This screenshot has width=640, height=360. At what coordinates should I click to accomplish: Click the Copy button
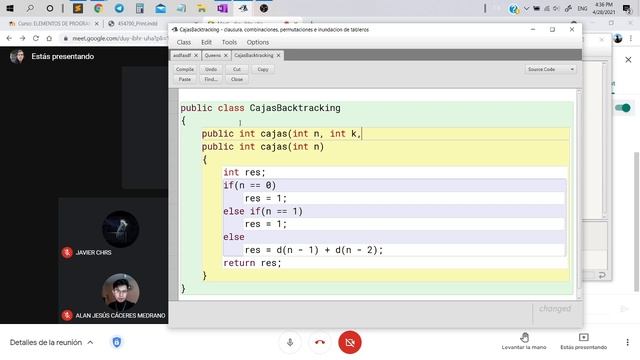tap(263, 69)
